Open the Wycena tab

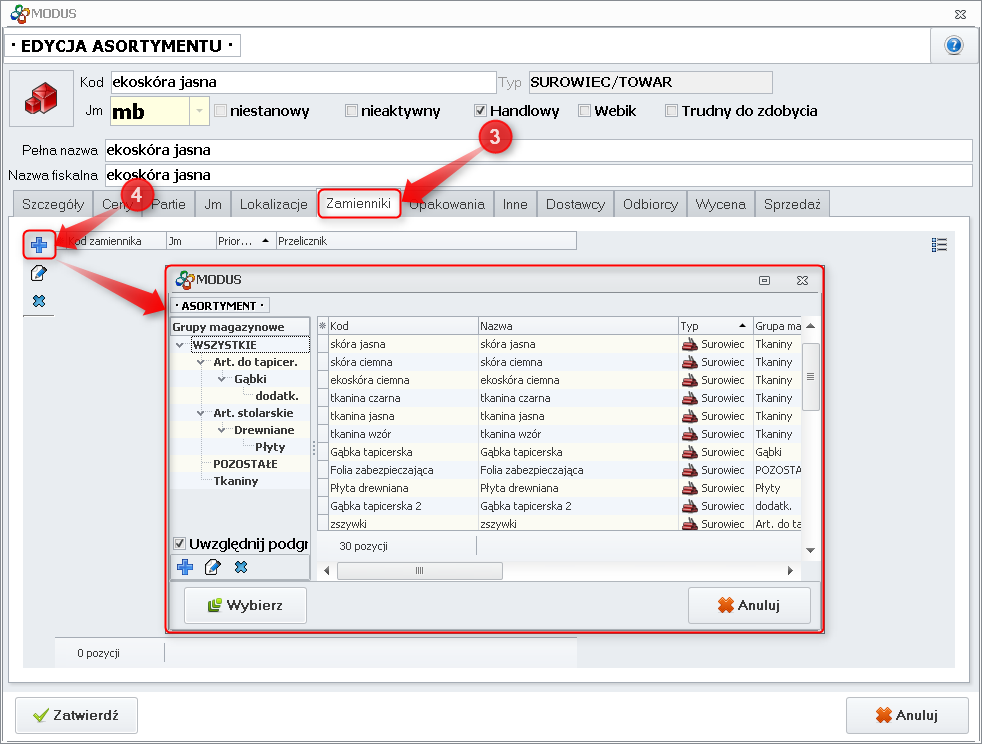click(720, 204)
